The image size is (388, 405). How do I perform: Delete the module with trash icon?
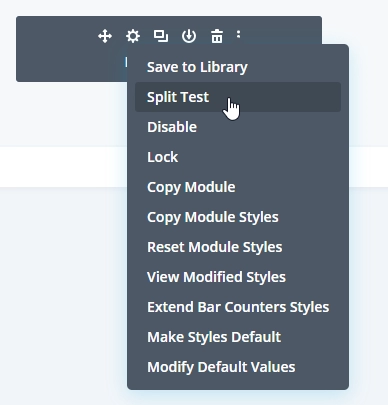click(x=217, y=36)
